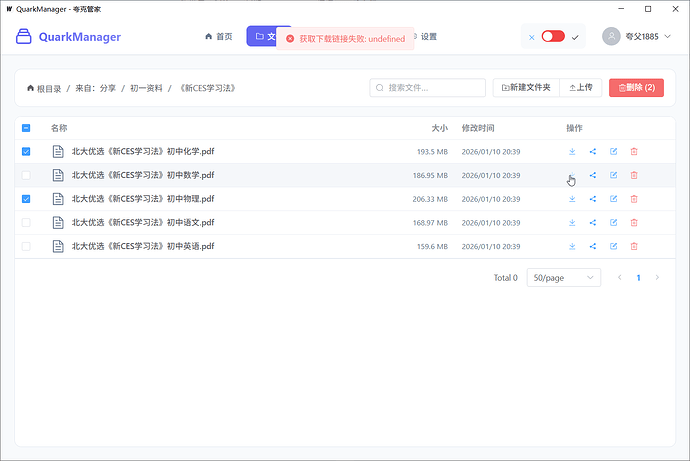Rename 初中英语.pdf using its edit icon
Screen dimensions: 690x461
[613, 246]
